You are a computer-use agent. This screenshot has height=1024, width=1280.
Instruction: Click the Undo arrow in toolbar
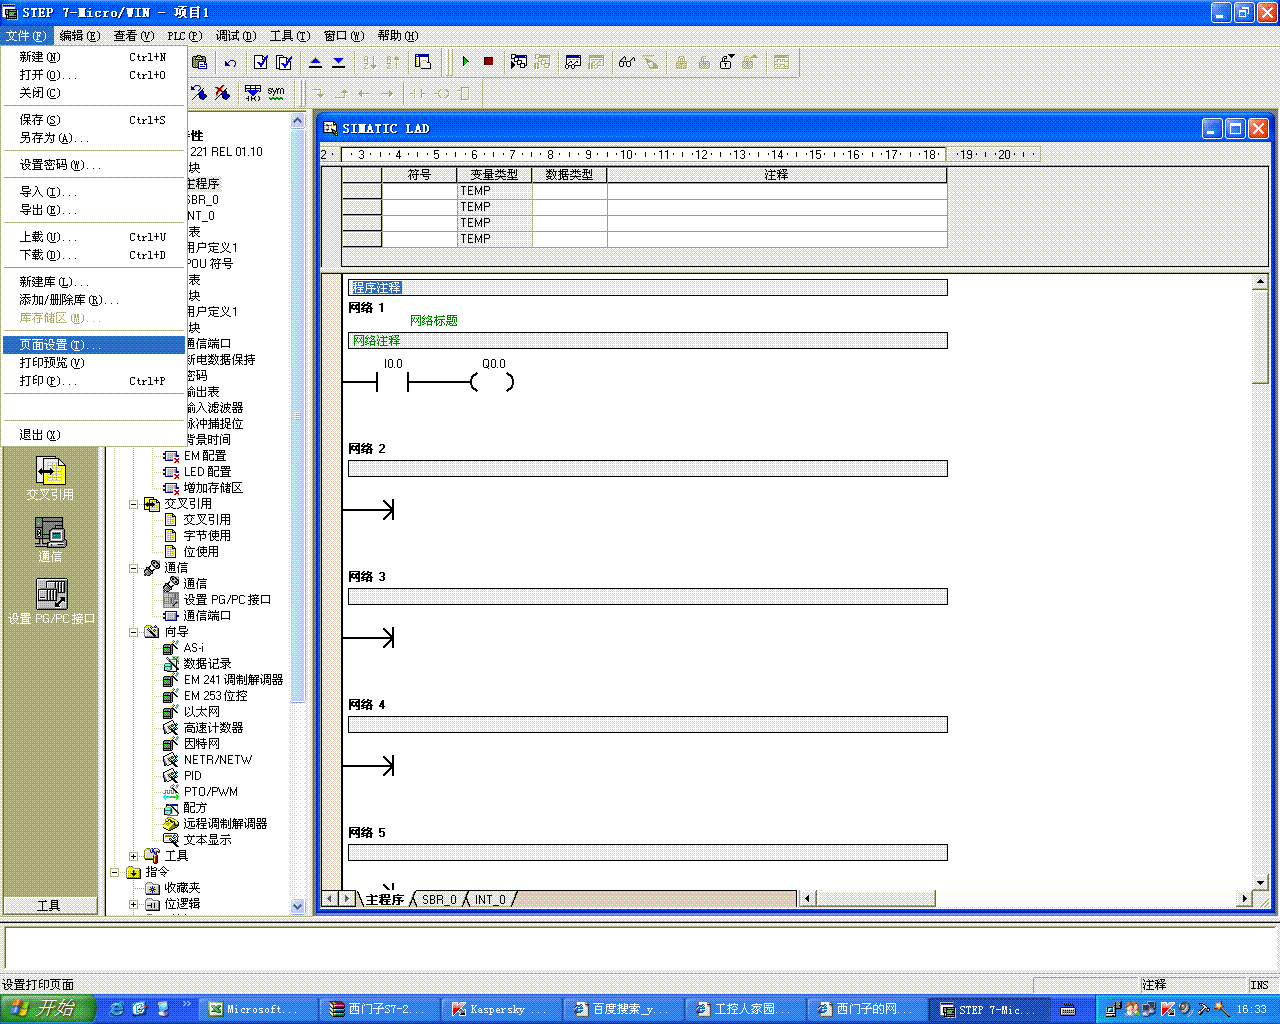pos(231,62)
